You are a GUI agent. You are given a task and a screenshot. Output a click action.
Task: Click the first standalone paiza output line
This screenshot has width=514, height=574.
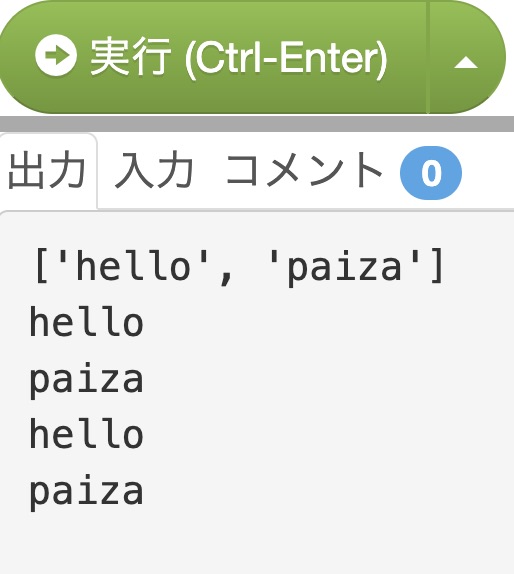pyautogui.click(x=86, y=381)
